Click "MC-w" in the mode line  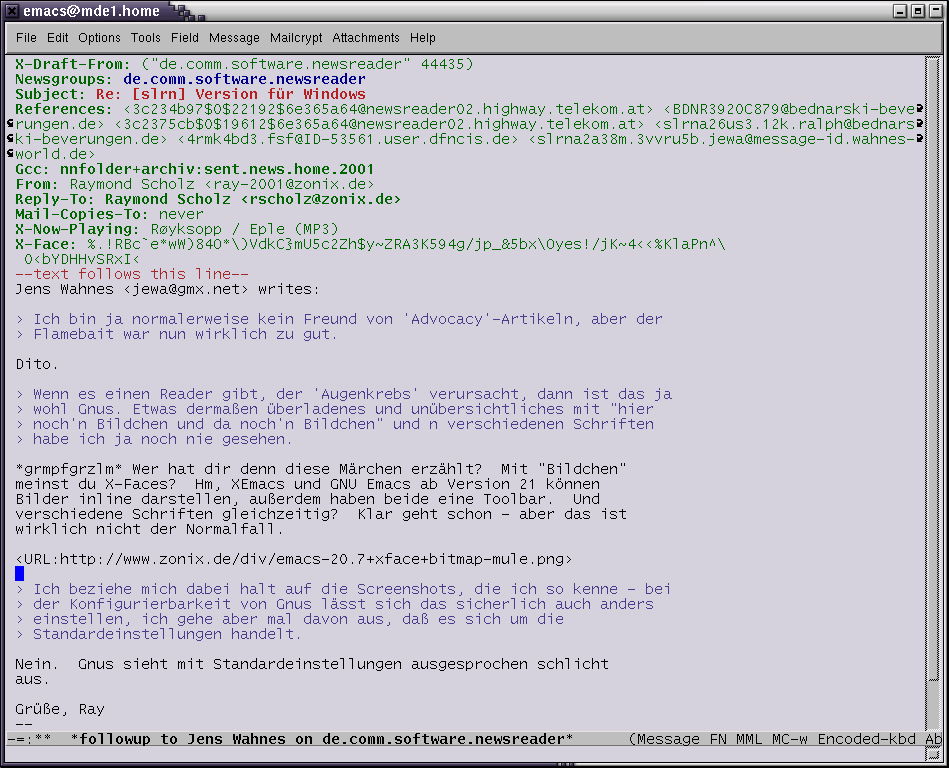pyautogui.click(x=790, y=740)
